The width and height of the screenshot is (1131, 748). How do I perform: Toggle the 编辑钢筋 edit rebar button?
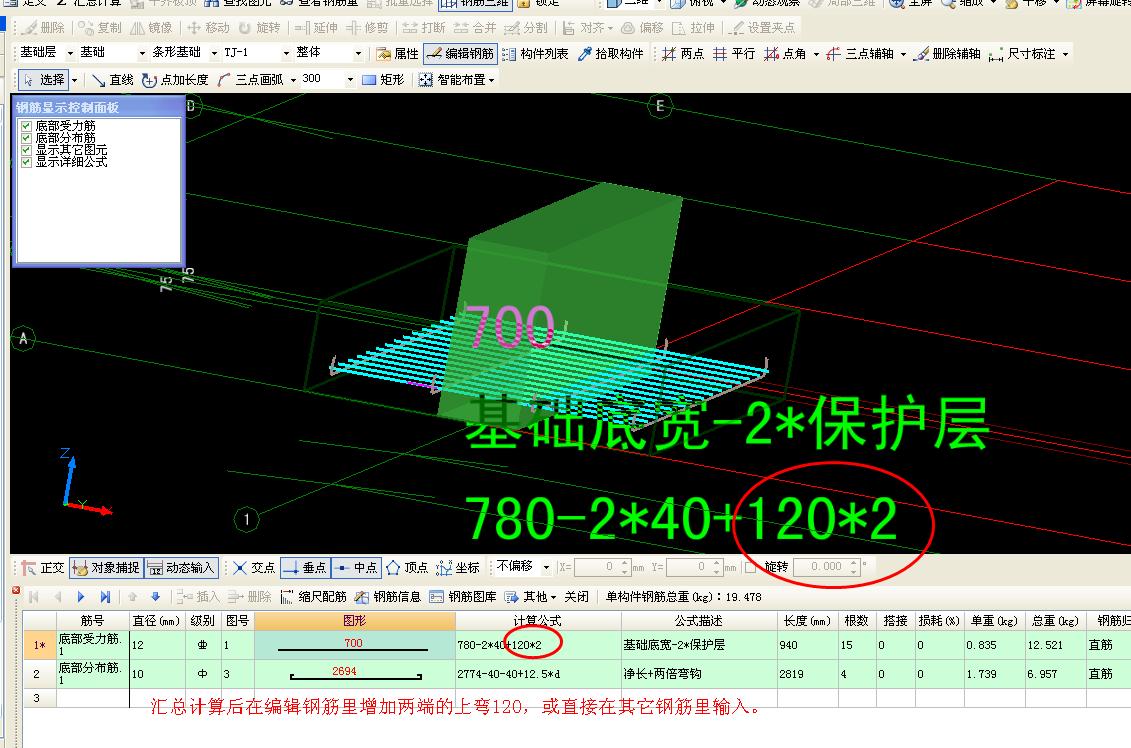[x=460, y=53]
